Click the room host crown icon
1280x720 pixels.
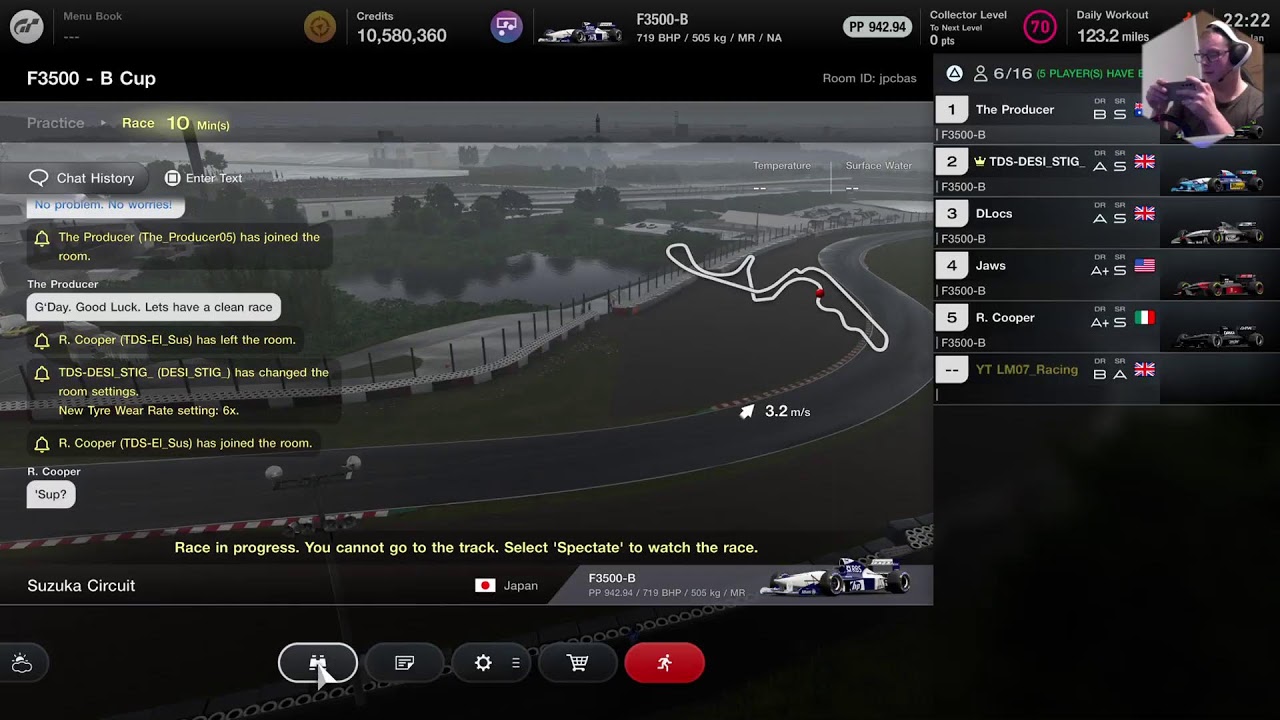980,161
